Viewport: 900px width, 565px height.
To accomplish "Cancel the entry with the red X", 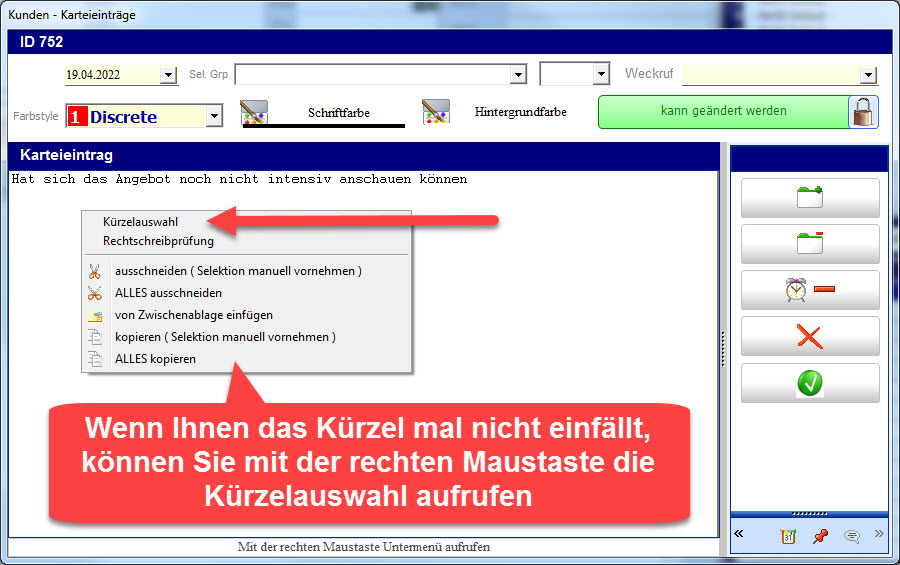I will click(x=809, y=336).
